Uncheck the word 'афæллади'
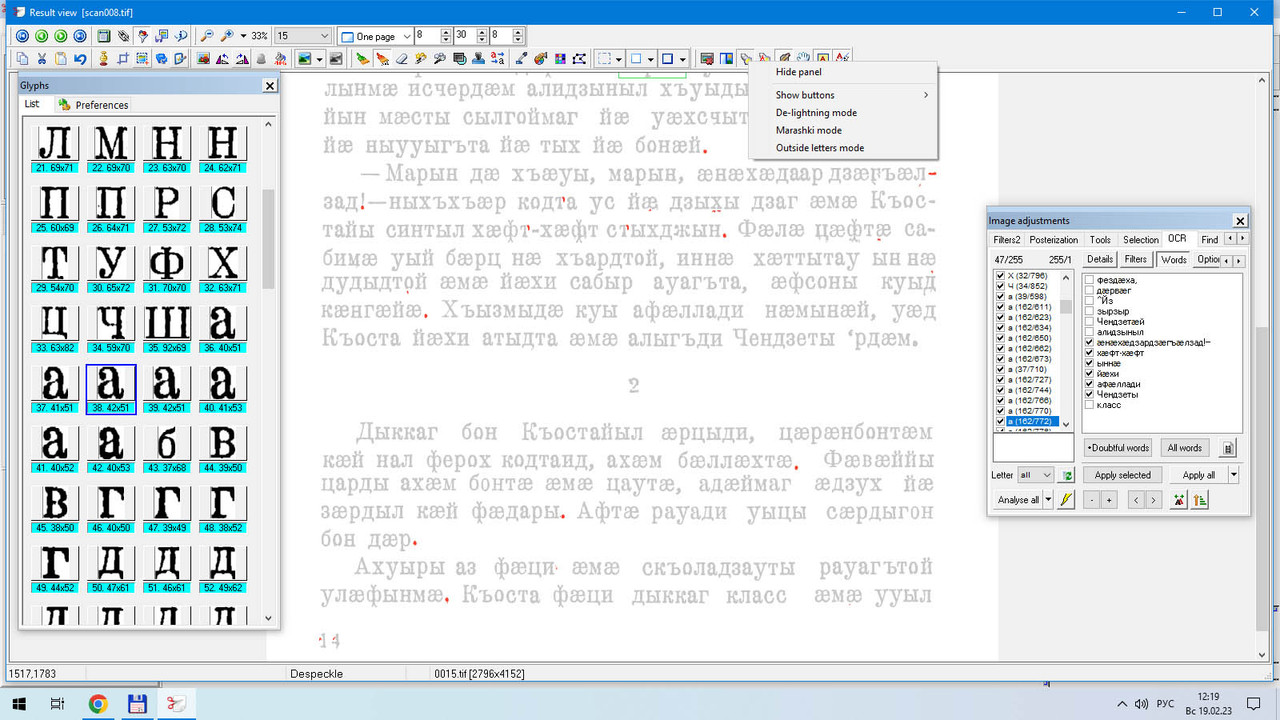1280x720 pixels. (1090, 384)
